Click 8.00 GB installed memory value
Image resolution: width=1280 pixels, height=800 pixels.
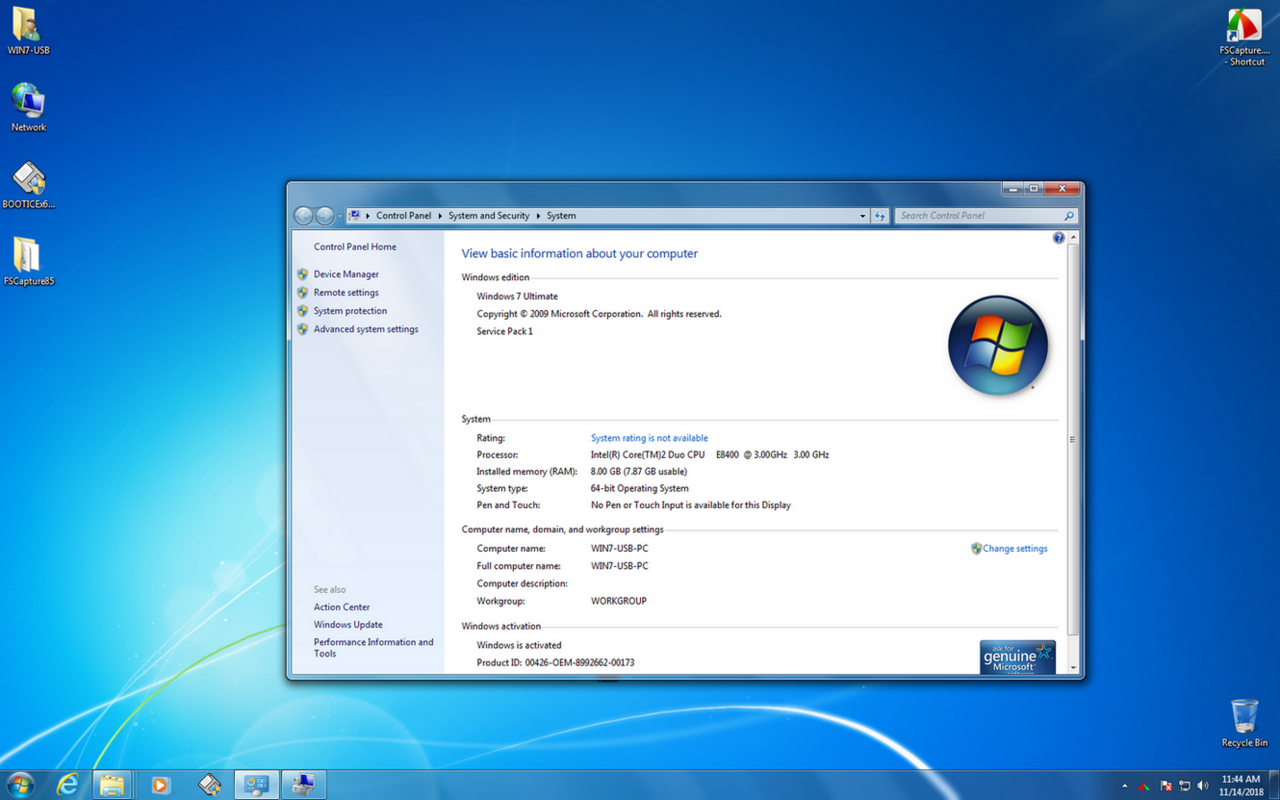(x=639, y=471)
